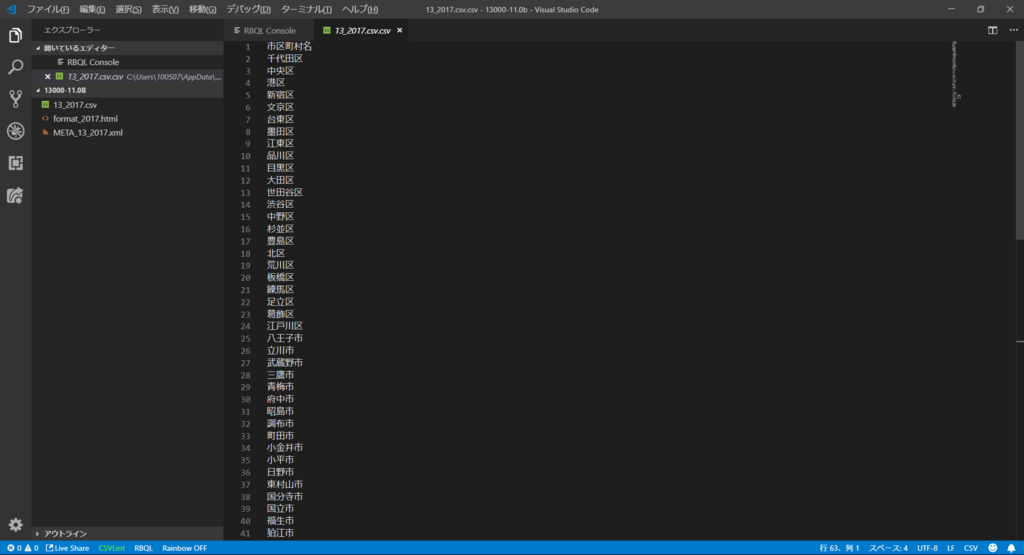
Task: Click RBQL in status bar
Action: 143,548
